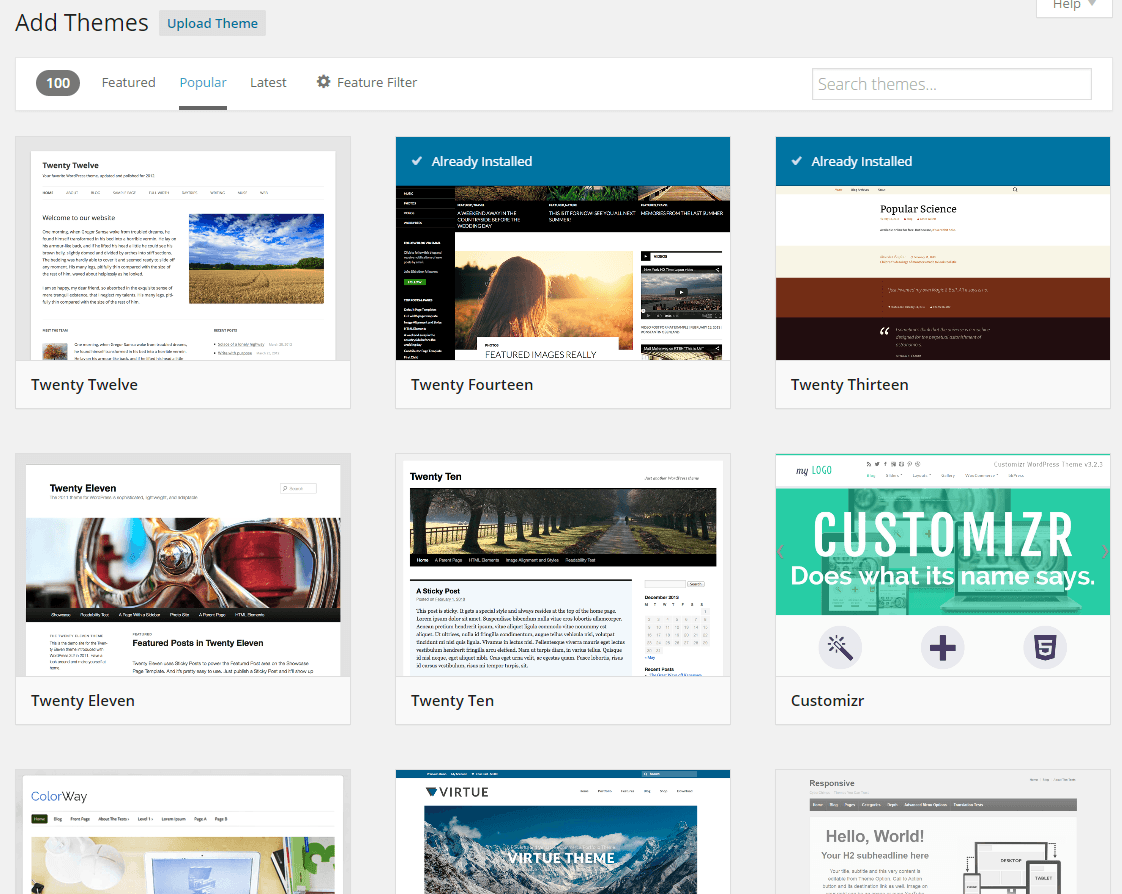Switch to the Popular tab
The height and width of the screenshot is (894, 1122).
tap(203, 82)
